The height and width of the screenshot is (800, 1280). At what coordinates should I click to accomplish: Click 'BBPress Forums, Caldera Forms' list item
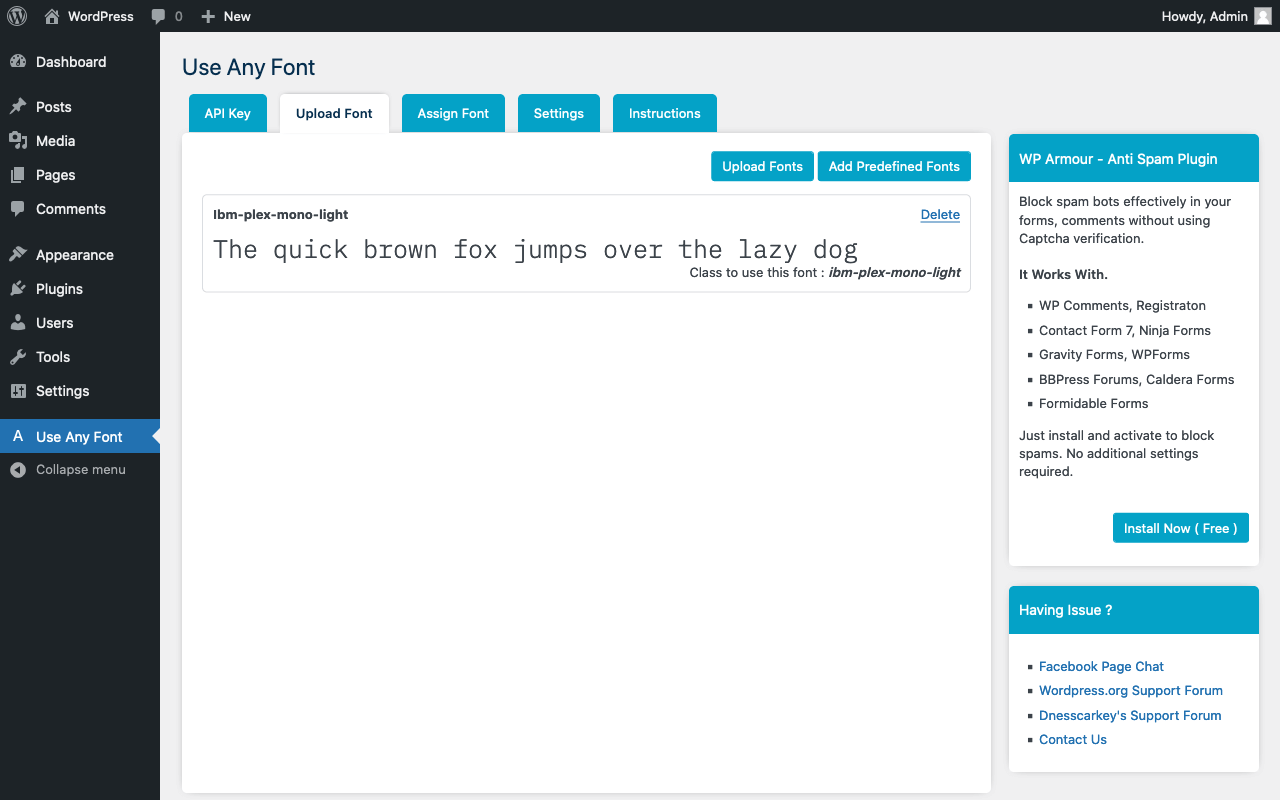(x=1137, y=379)
